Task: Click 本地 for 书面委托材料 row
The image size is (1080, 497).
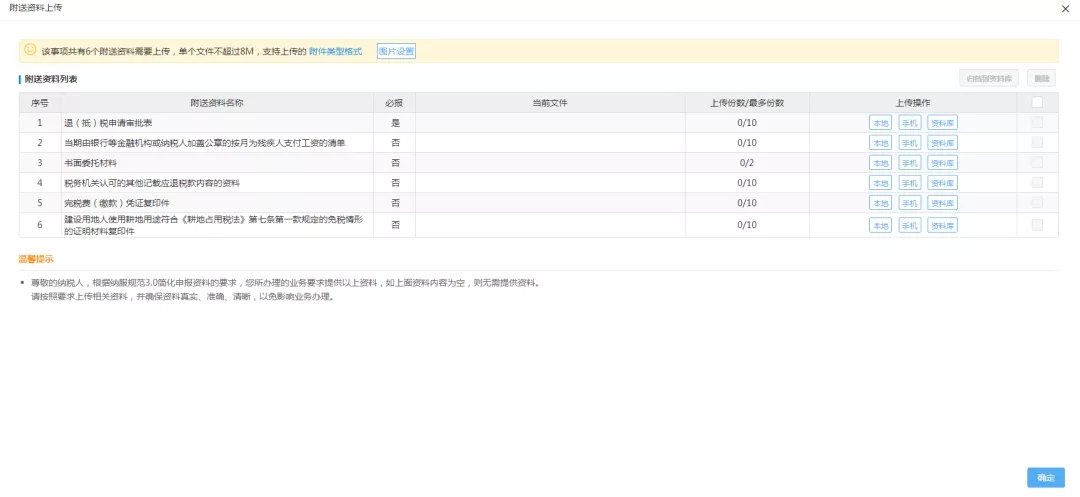Action: click(x=880, y=163)
